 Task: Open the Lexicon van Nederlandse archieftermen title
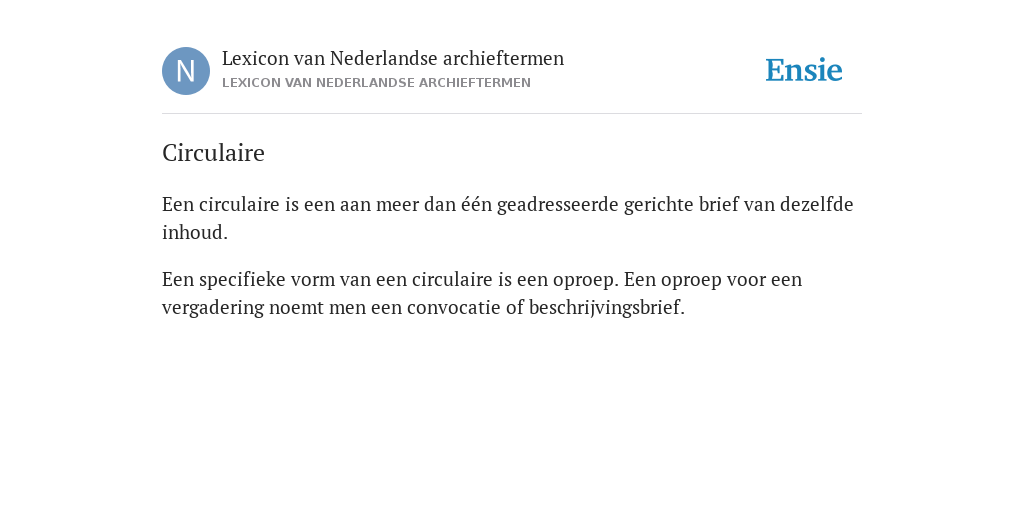pos(392,58)
